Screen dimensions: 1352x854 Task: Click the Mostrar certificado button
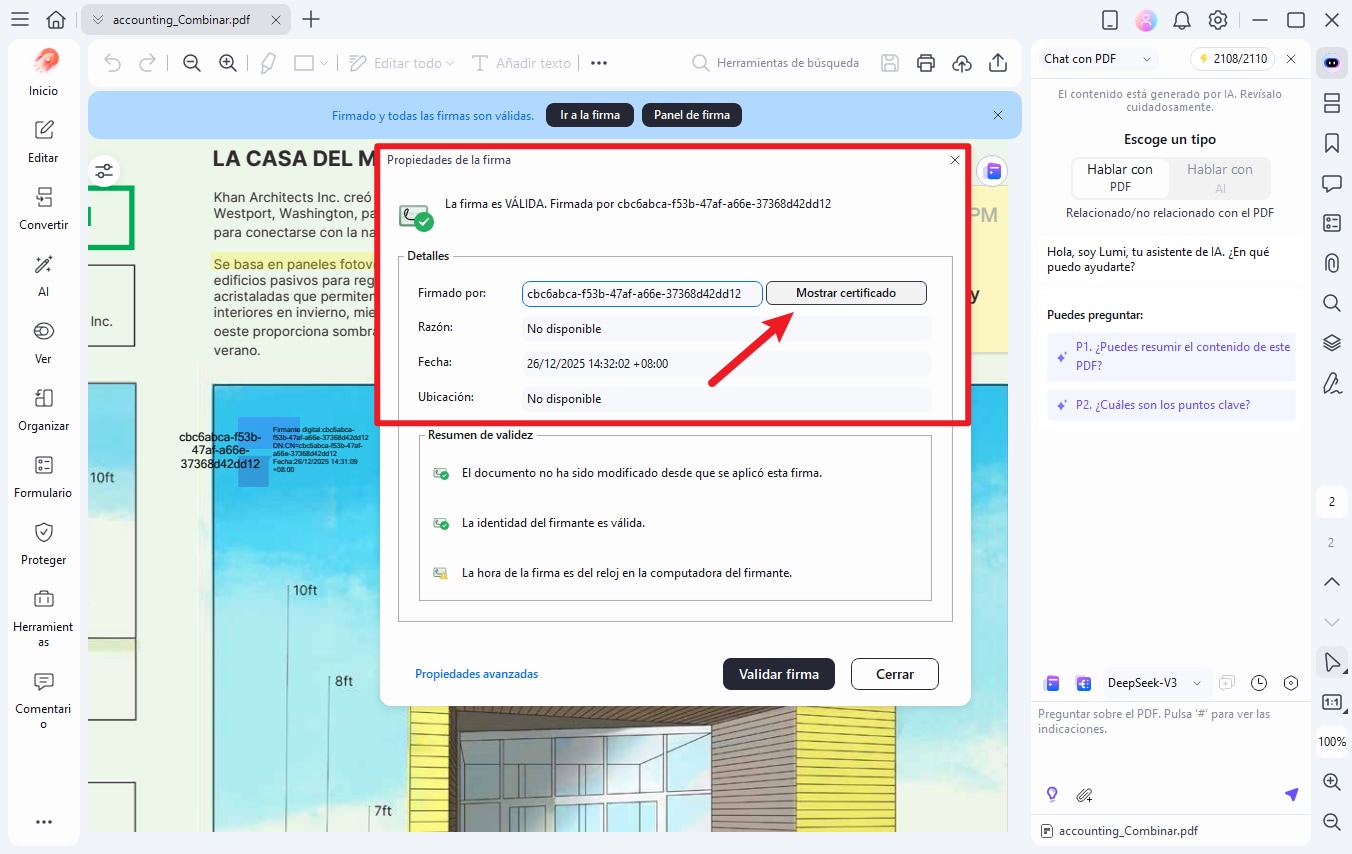pos(845,292)
